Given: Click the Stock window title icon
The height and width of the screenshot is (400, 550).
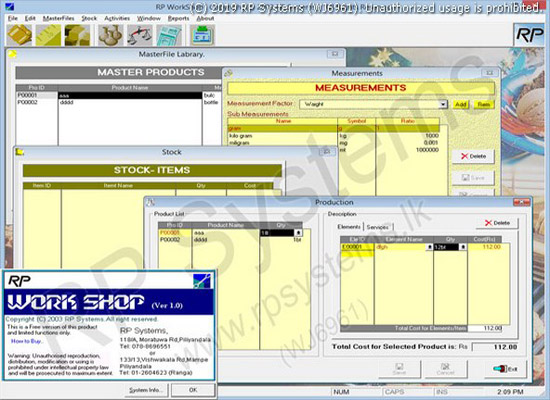Looking at the screenshot, I should tap(20, 152).
